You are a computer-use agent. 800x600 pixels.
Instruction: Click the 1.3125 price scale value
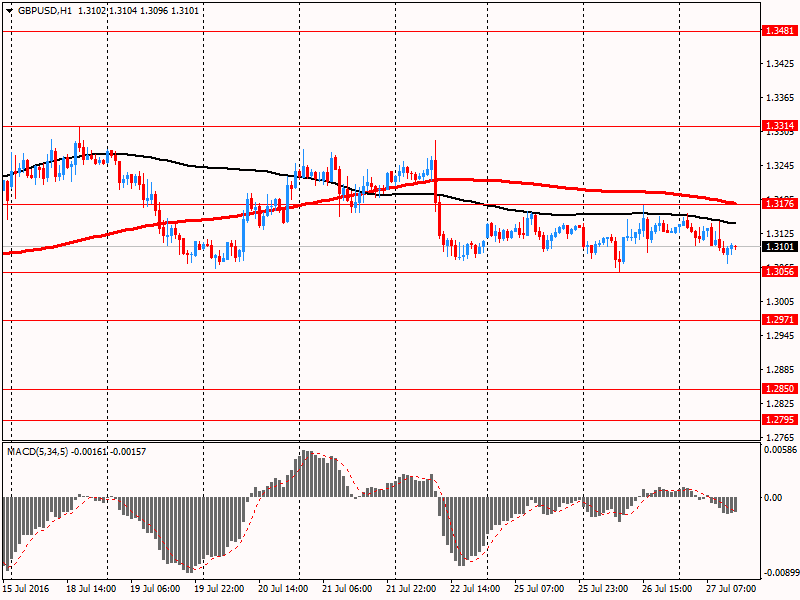(x=780, y=234)
